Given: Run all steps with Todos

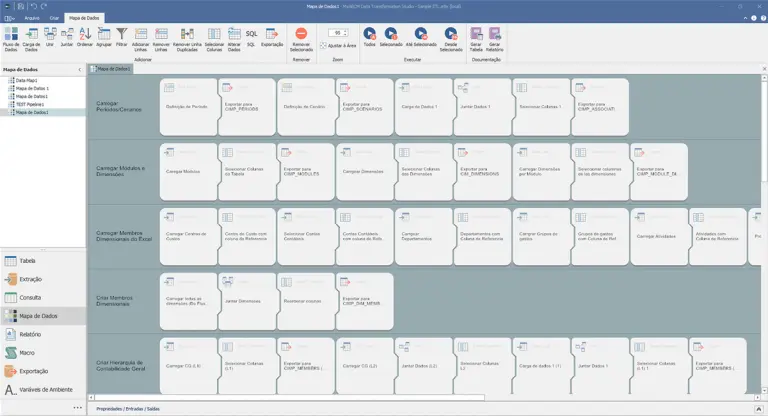Looking at the screenshot, I should [x=370, y=38].
